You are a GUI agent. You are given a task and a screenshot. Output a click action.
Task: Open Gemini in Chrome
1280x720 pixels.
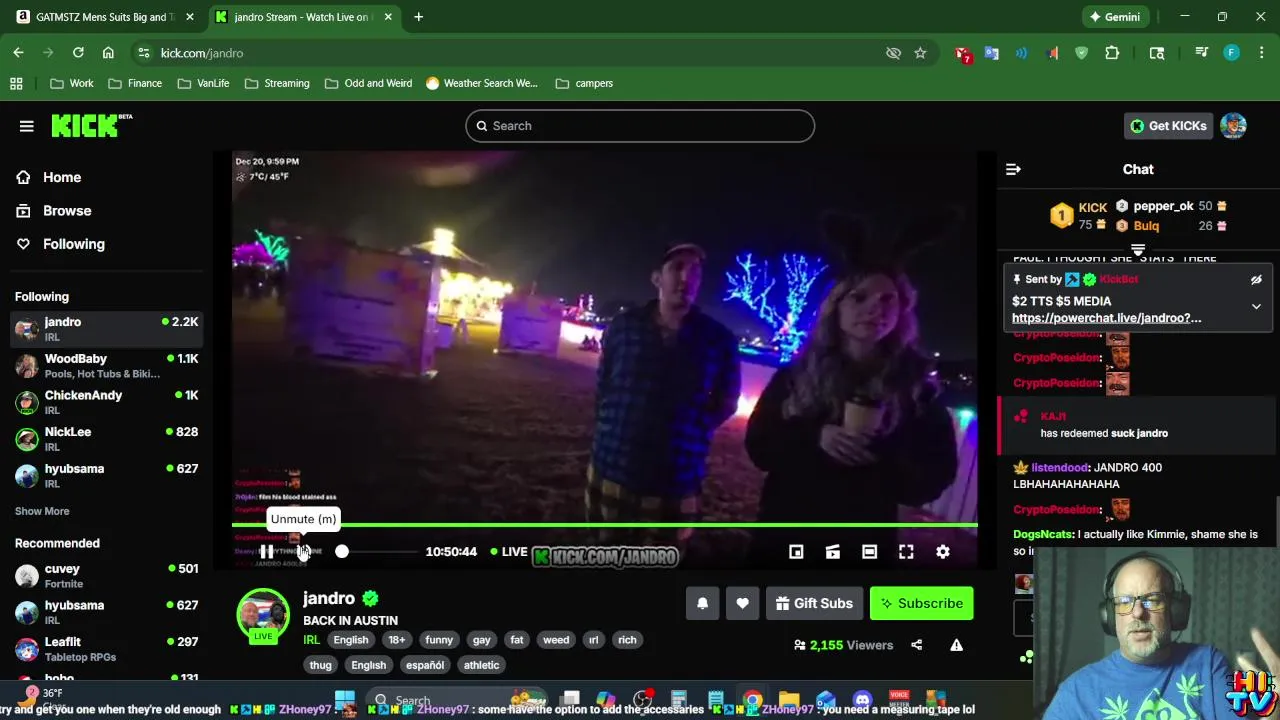1115,17
